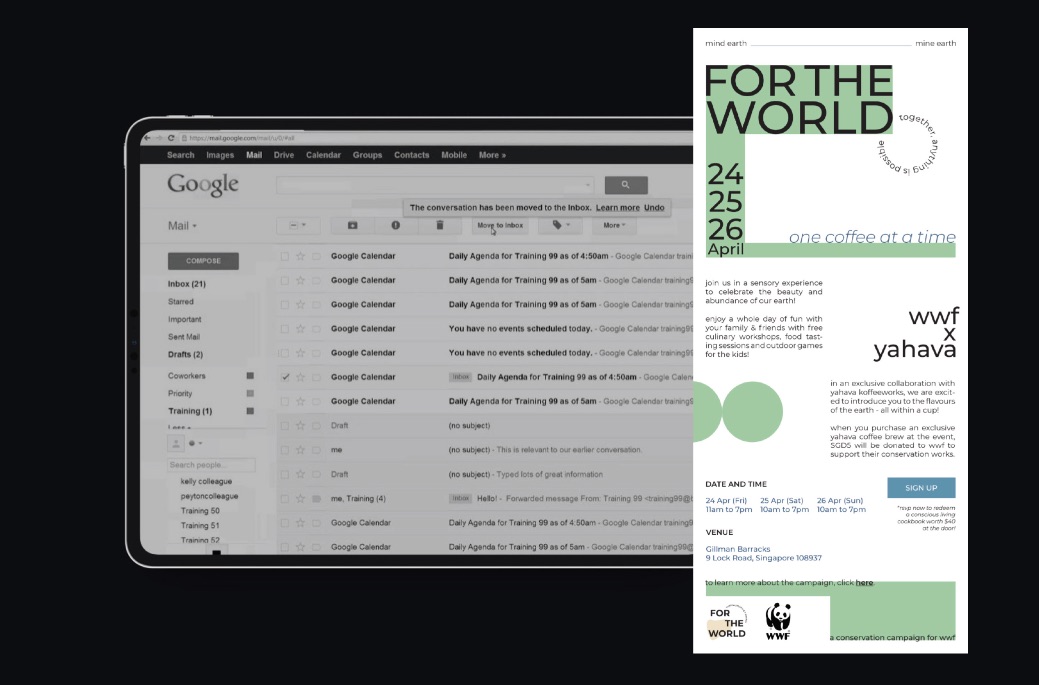The image size is (1039, 685).
Task: Open the More actions dropdown in toolbar
Action: 614,225
